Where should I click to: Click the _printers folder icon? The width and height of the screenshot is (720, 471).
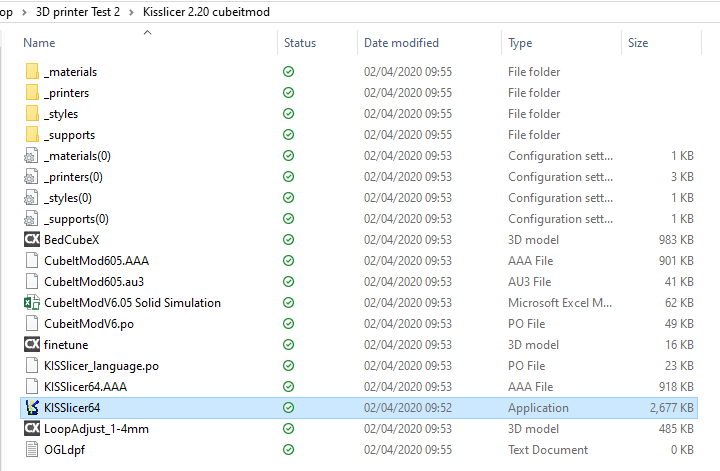point(32,93)
